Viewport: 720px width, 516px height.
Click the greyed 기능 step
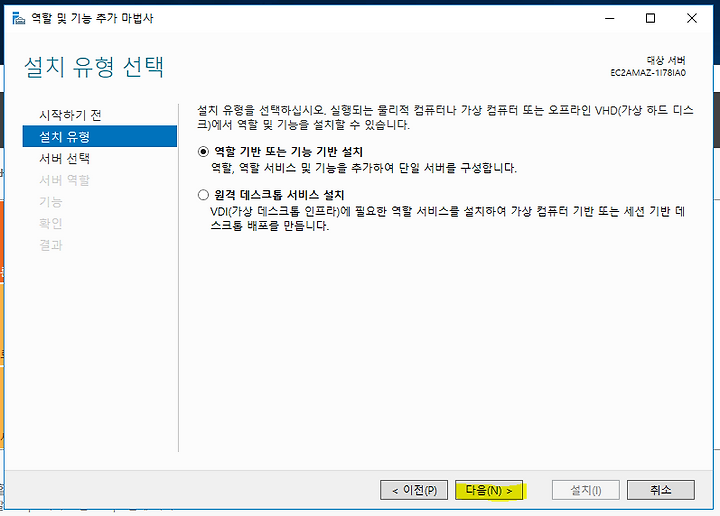51,202
